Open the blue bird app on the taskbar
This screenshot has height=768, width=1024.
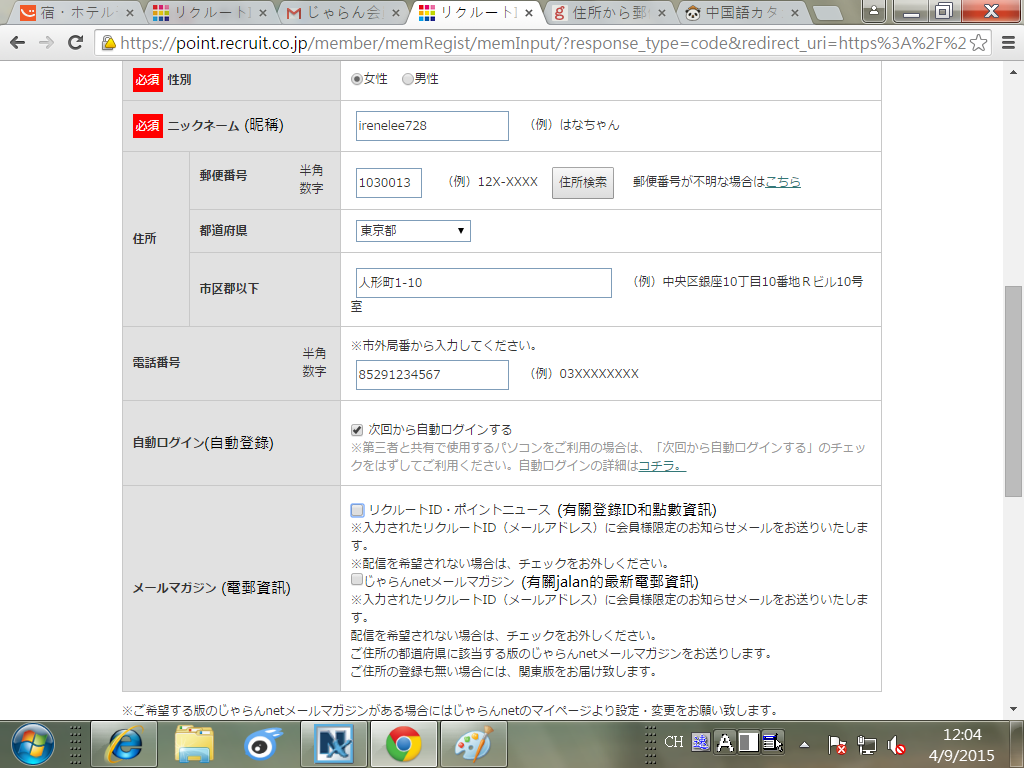[x=264, y=744]
